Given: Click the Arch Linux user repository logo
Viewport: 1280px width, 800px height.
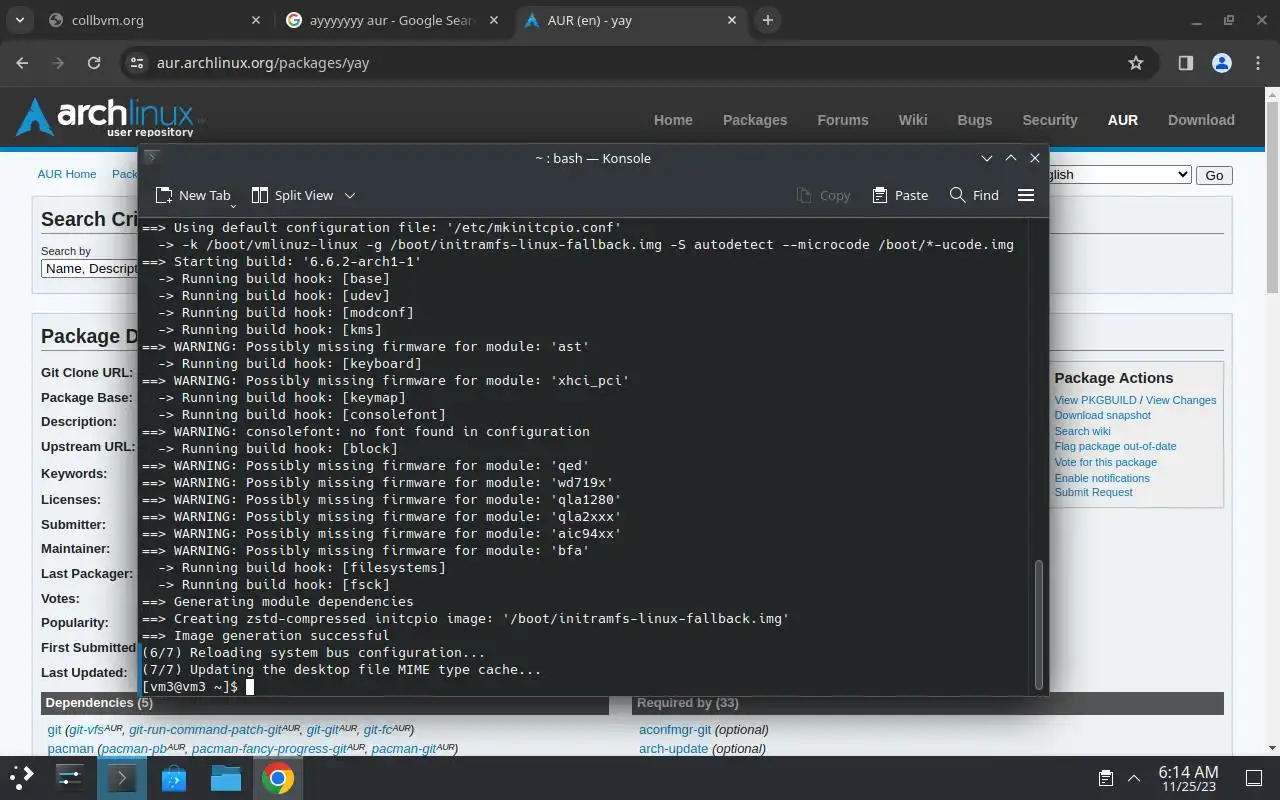Looking at the screenshot, I should tap(110, 118).
